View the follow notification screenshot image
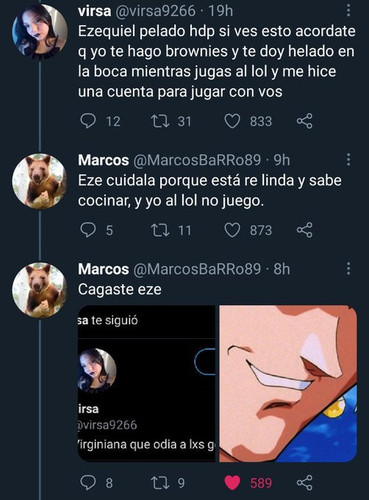Image resolution: width=369 pixels, height=500 pixels. (x=147, y=383)
